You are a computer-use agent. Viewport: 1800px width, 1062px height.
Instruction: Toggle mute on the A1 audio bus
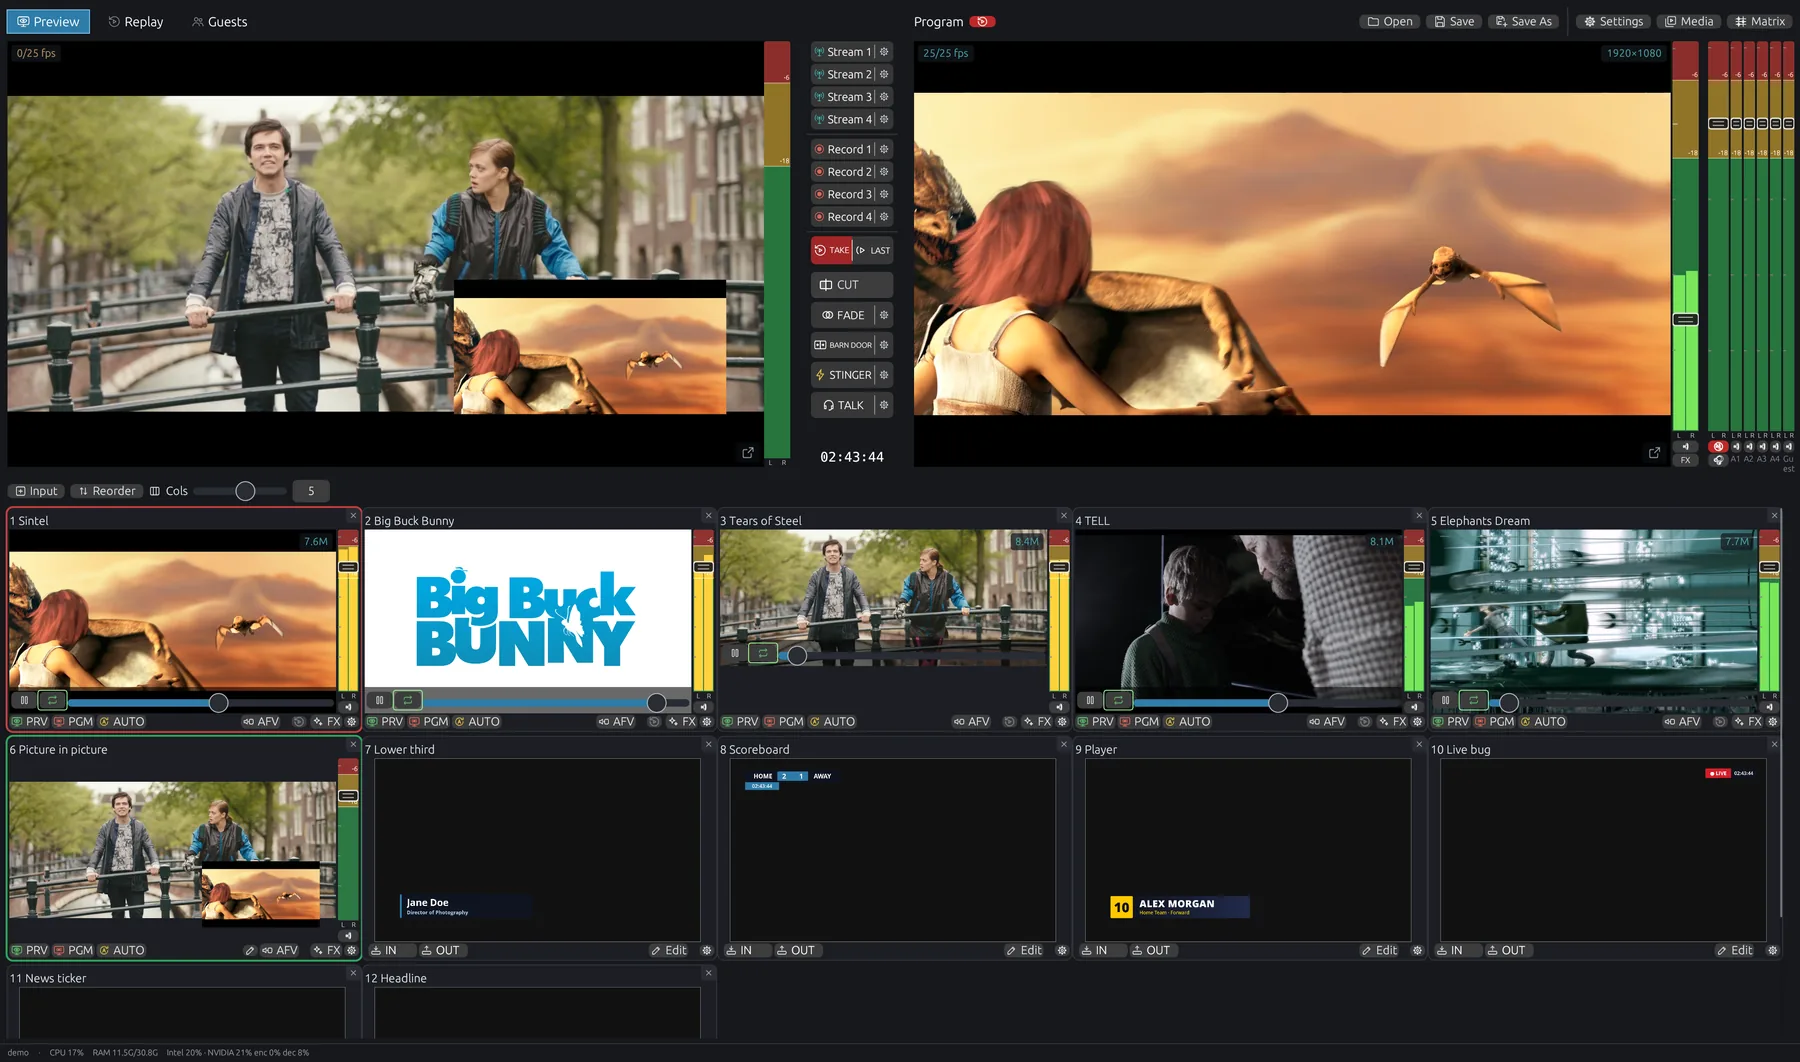[1735, 447]
